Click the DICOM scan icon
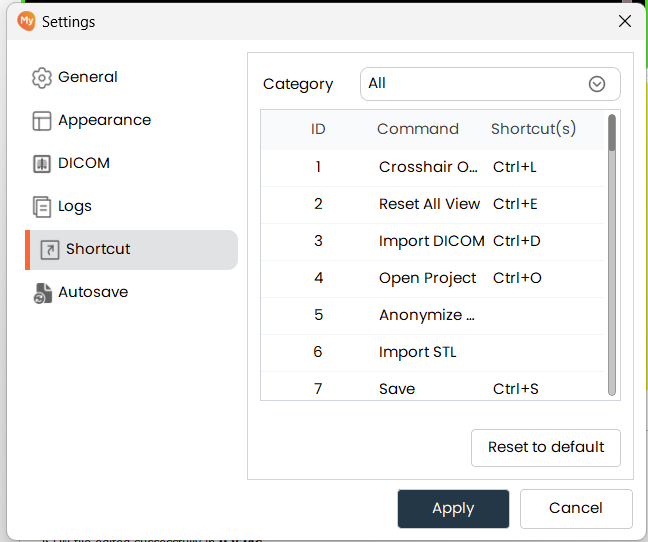Viewport: 648px width, 542px height. coord(41,164)
